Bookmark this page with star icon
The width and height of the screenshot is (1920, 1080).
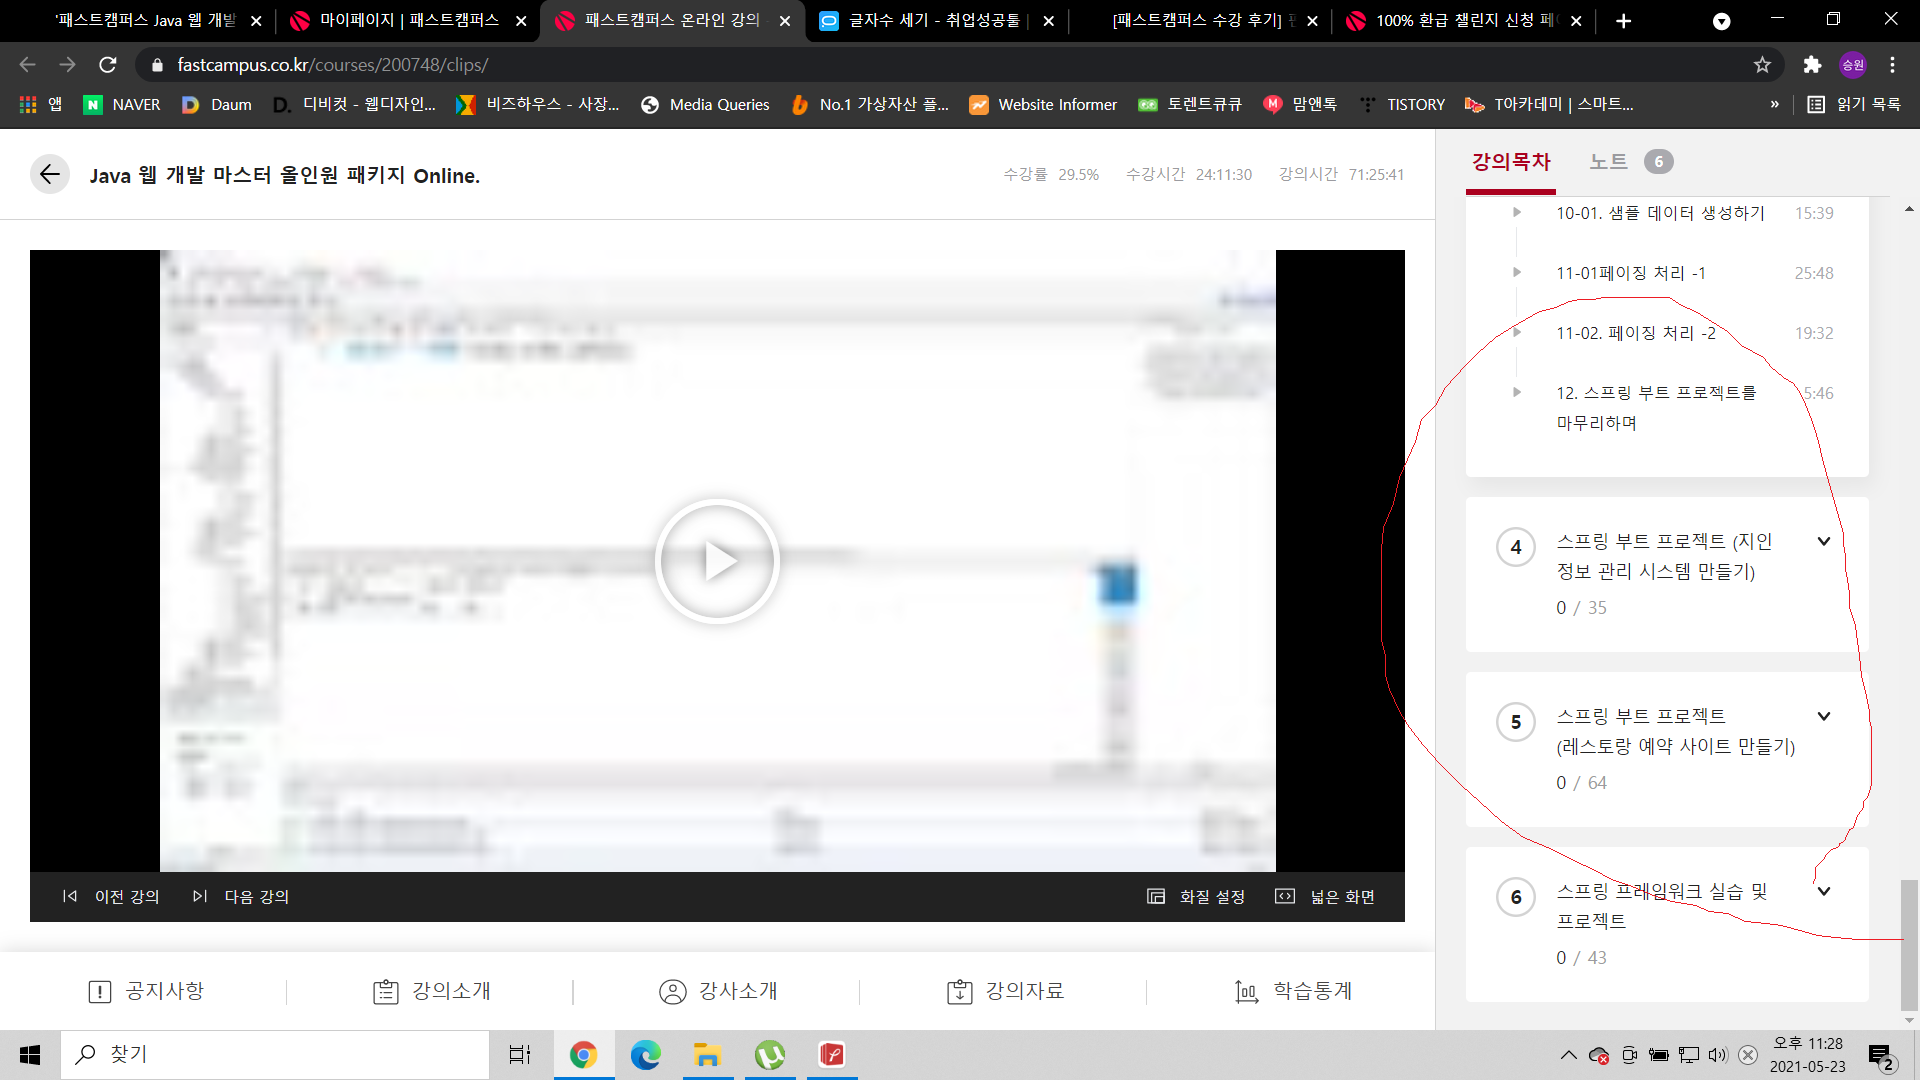click(x=1762, y=65)
